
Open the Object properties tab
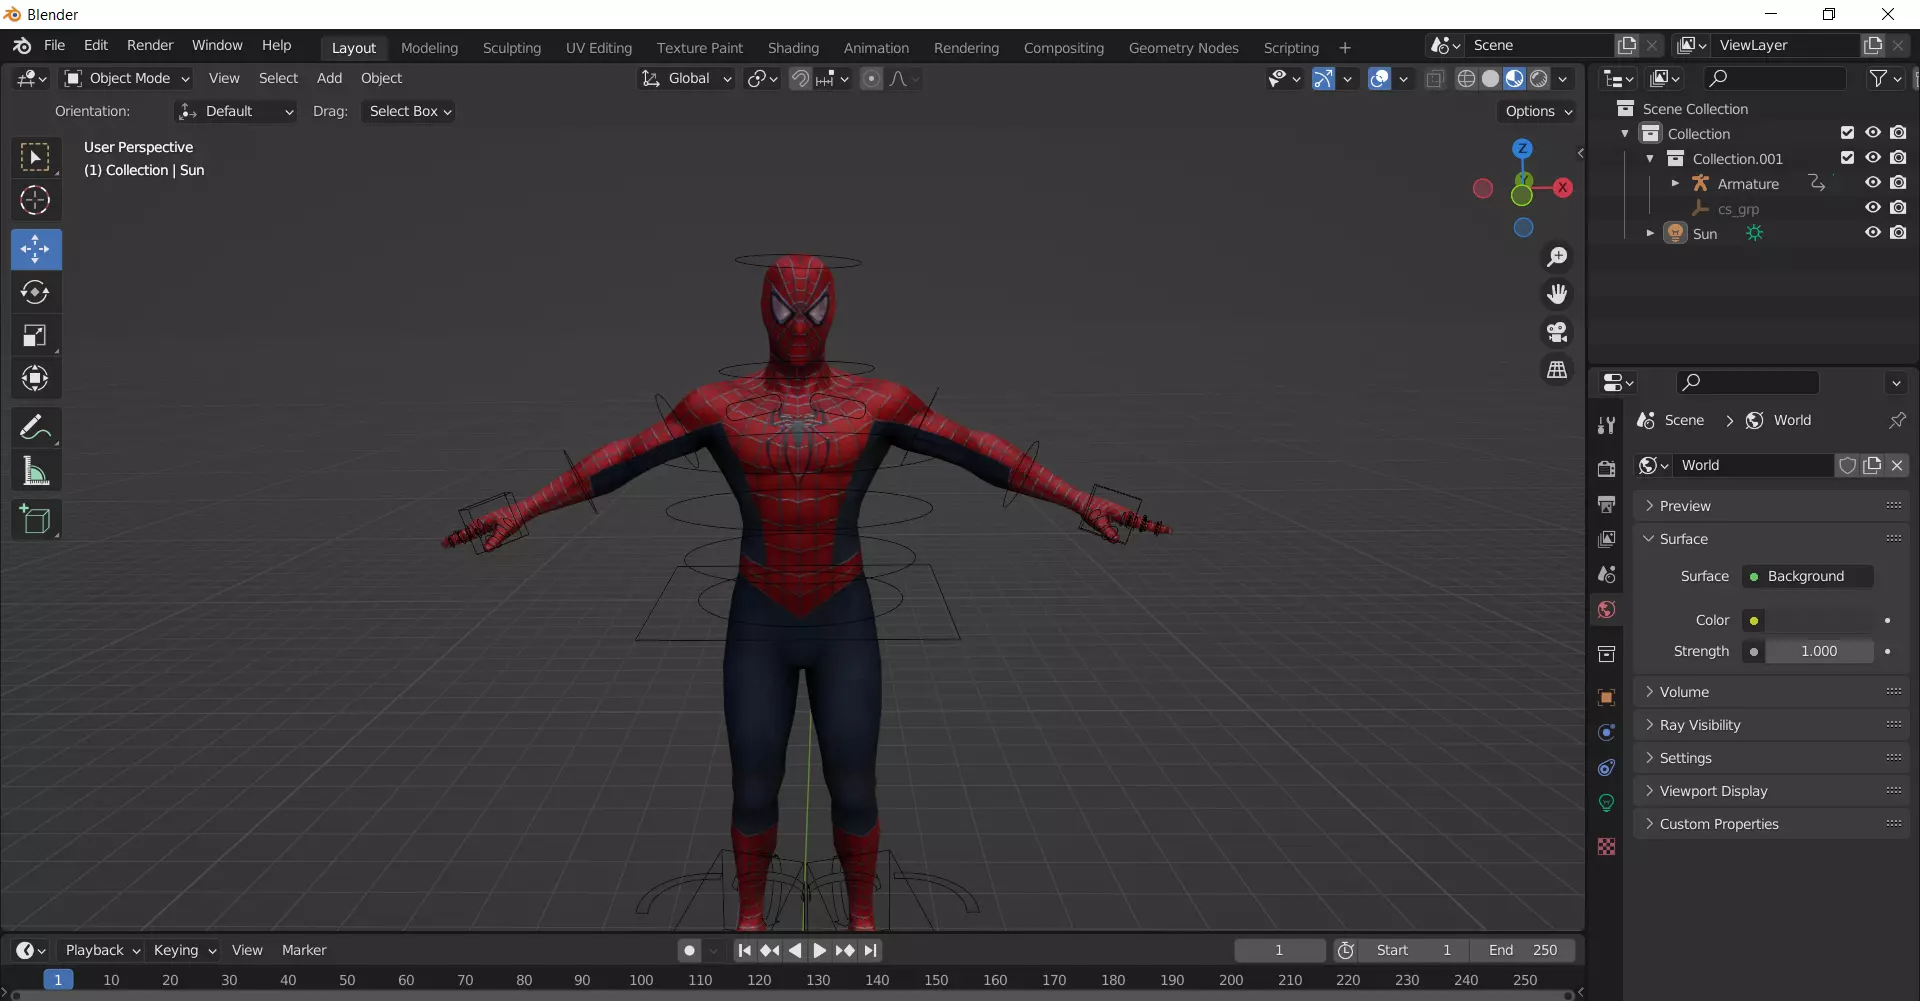1606,697
